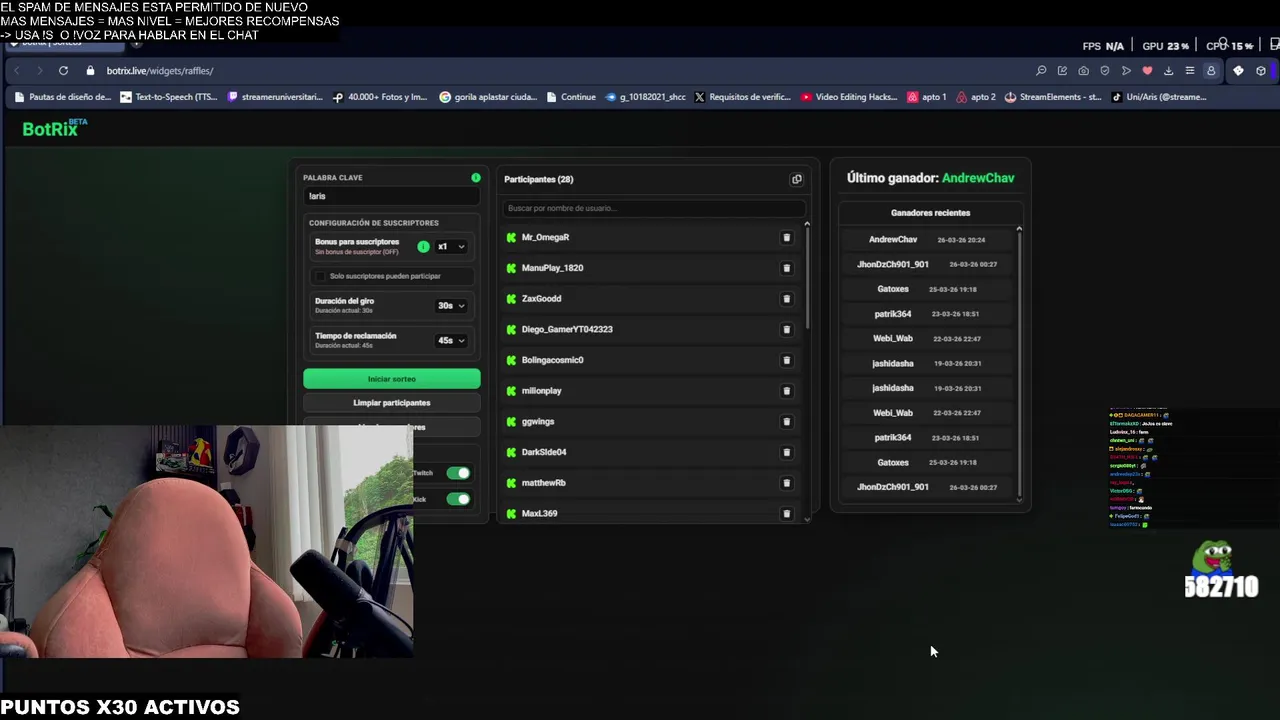1280x720 pixels.
Task: Remove MaxL369 via trash icon
Action: point(786,514)
